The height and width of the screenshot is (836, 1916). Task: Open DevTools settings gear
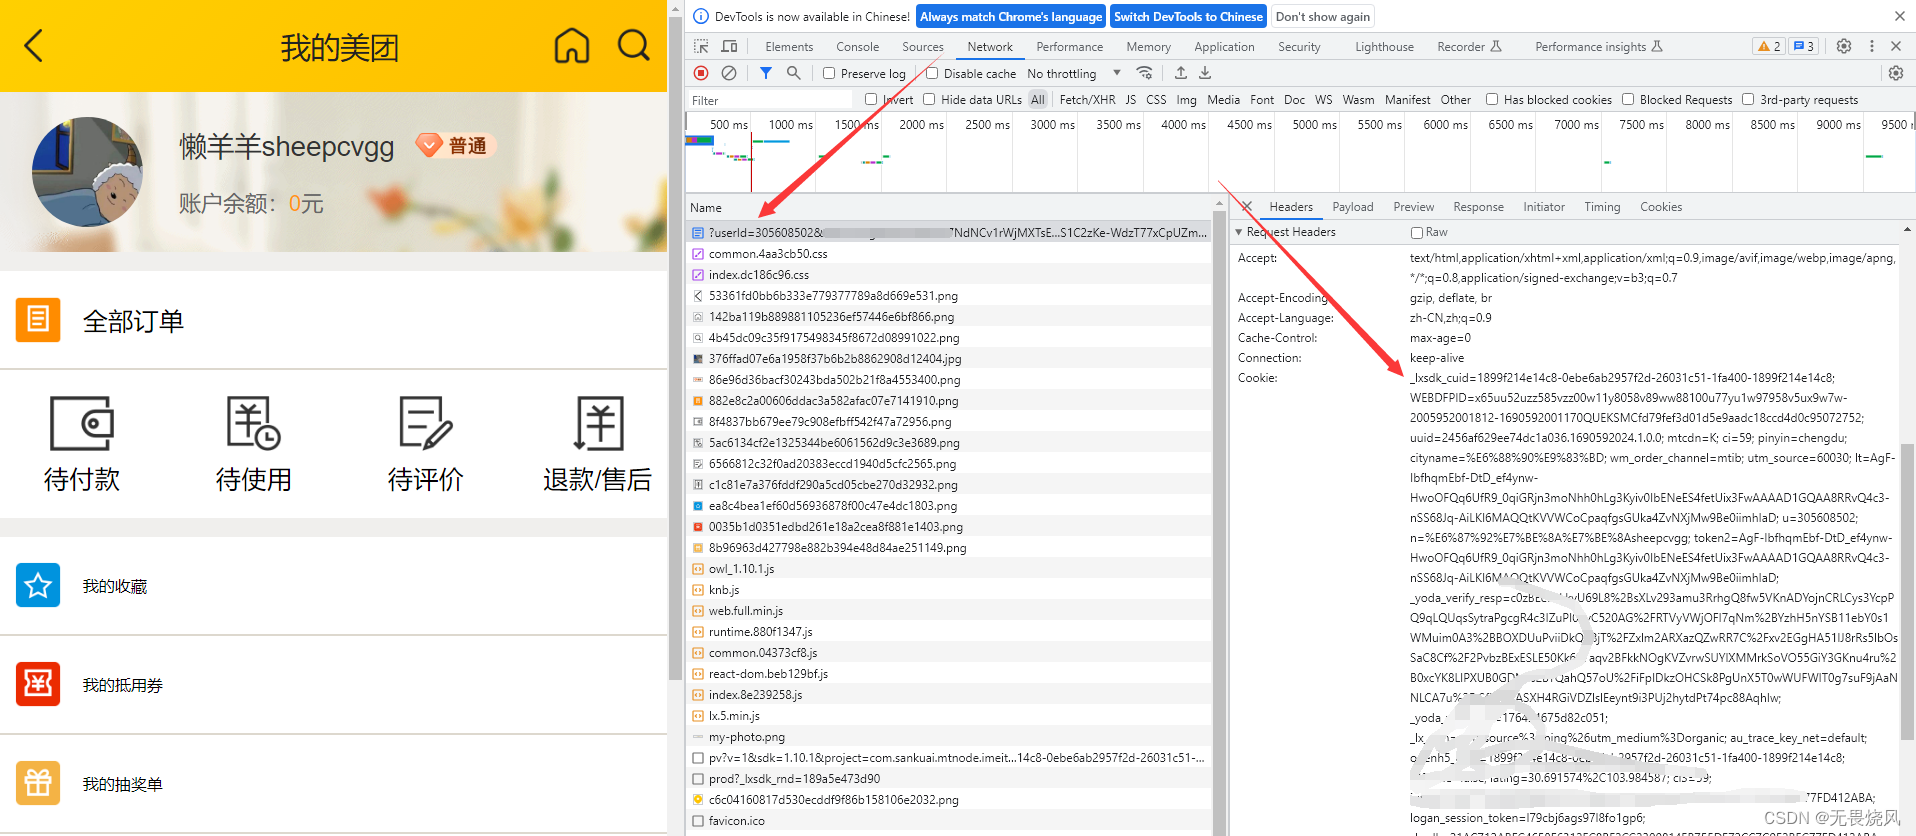(x=1844, y=46)
